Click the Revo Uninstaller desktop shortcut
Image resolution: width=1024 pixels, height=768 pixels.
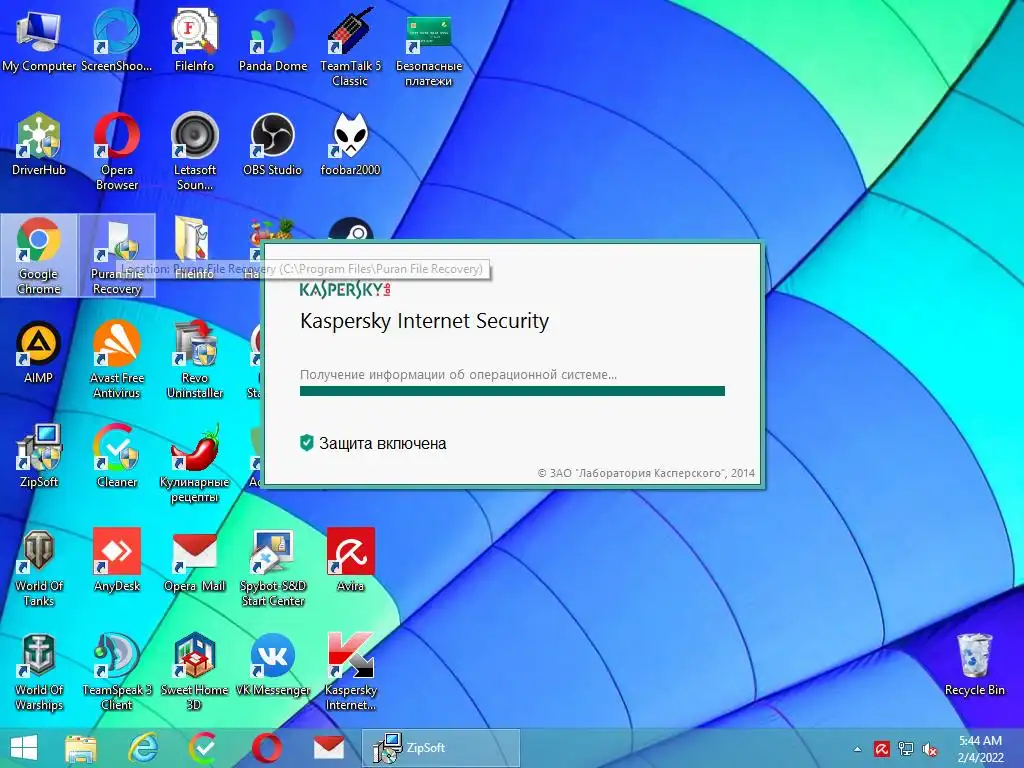point(195,359)
